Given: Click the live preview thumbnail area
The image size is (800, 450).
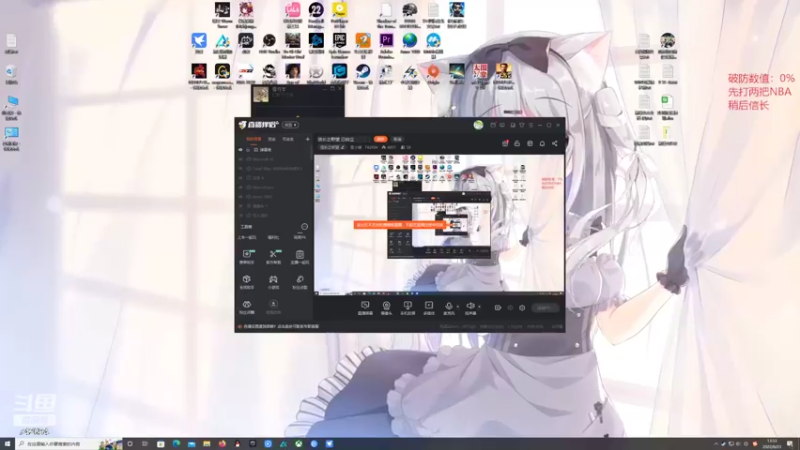Looking at the screenshot, I should 439,224.
